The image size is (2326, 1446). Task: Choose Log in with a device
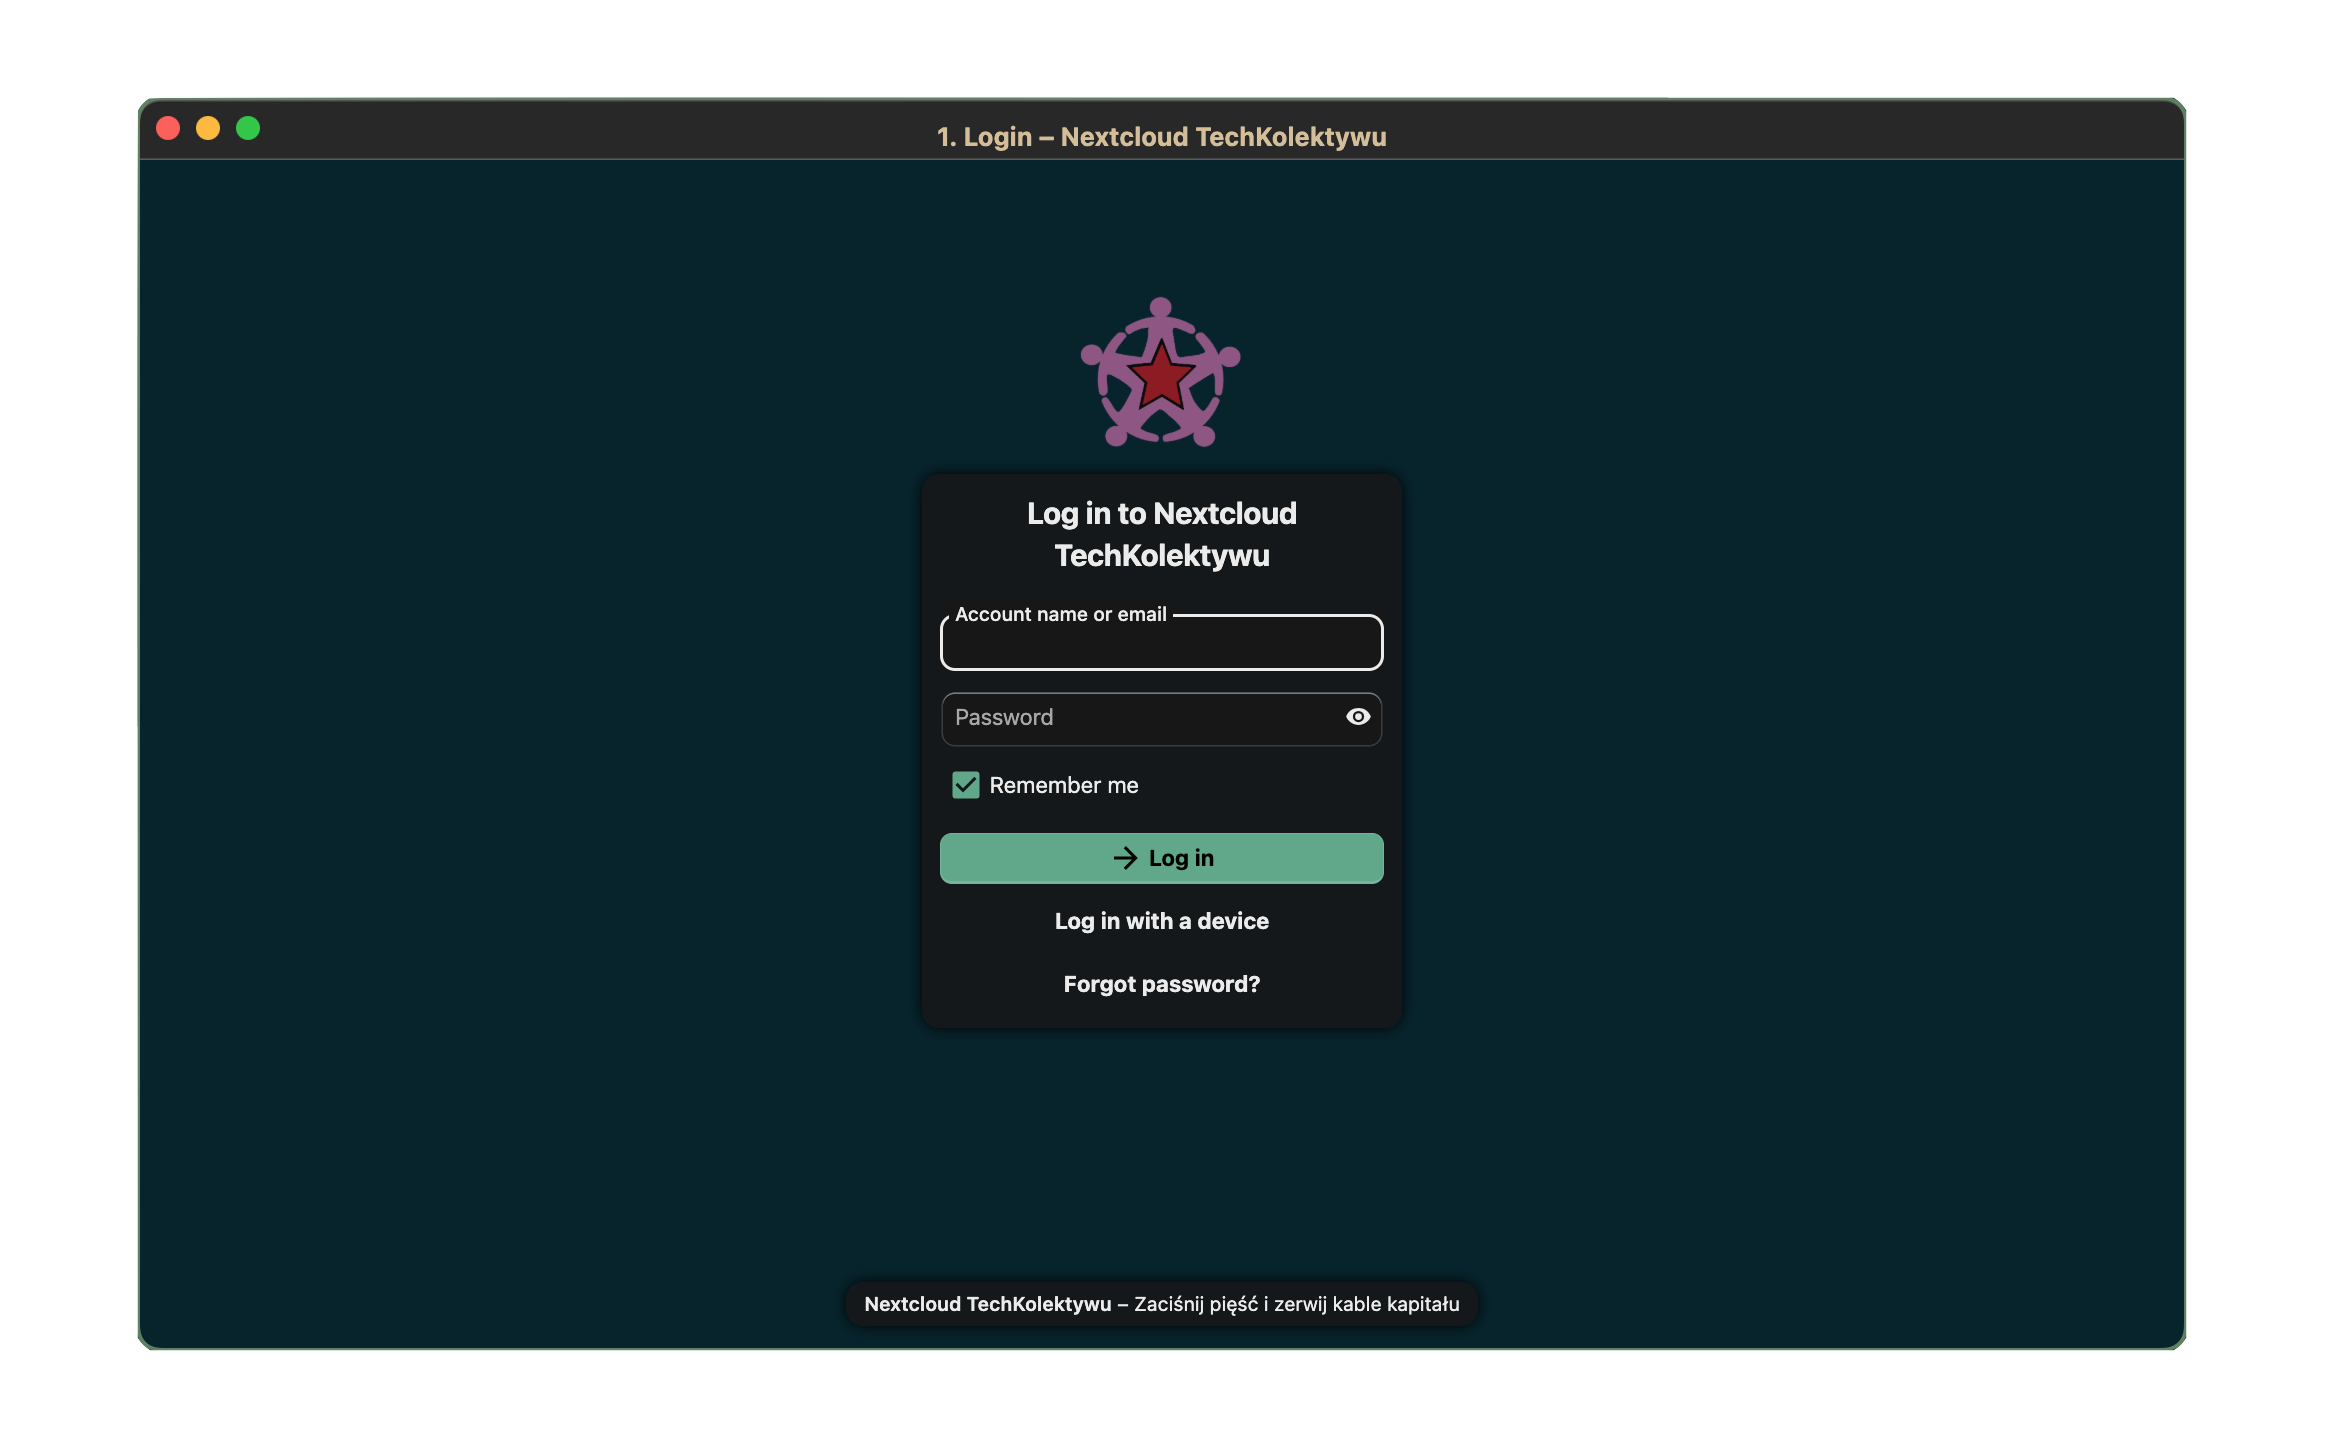point(1161,921)
